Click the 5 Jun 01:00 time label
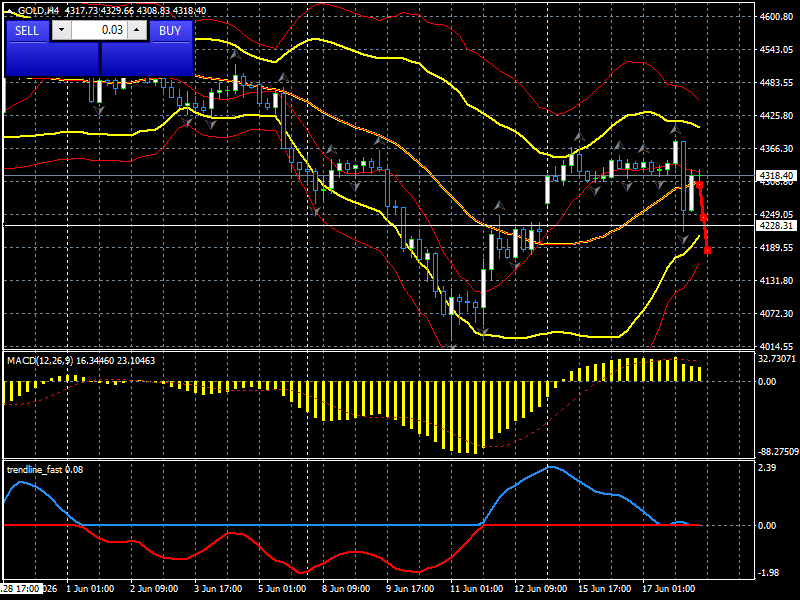This screenshot has height=600, width=800. click(x=282, y=589)
